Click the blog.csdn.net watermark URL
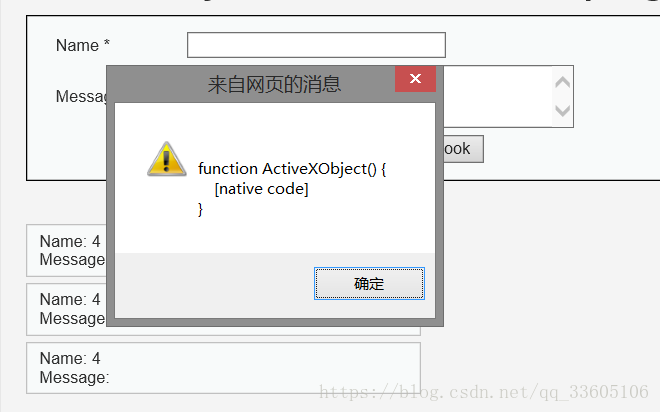Viewport: 660px width, 412px height. coord(484,392)
